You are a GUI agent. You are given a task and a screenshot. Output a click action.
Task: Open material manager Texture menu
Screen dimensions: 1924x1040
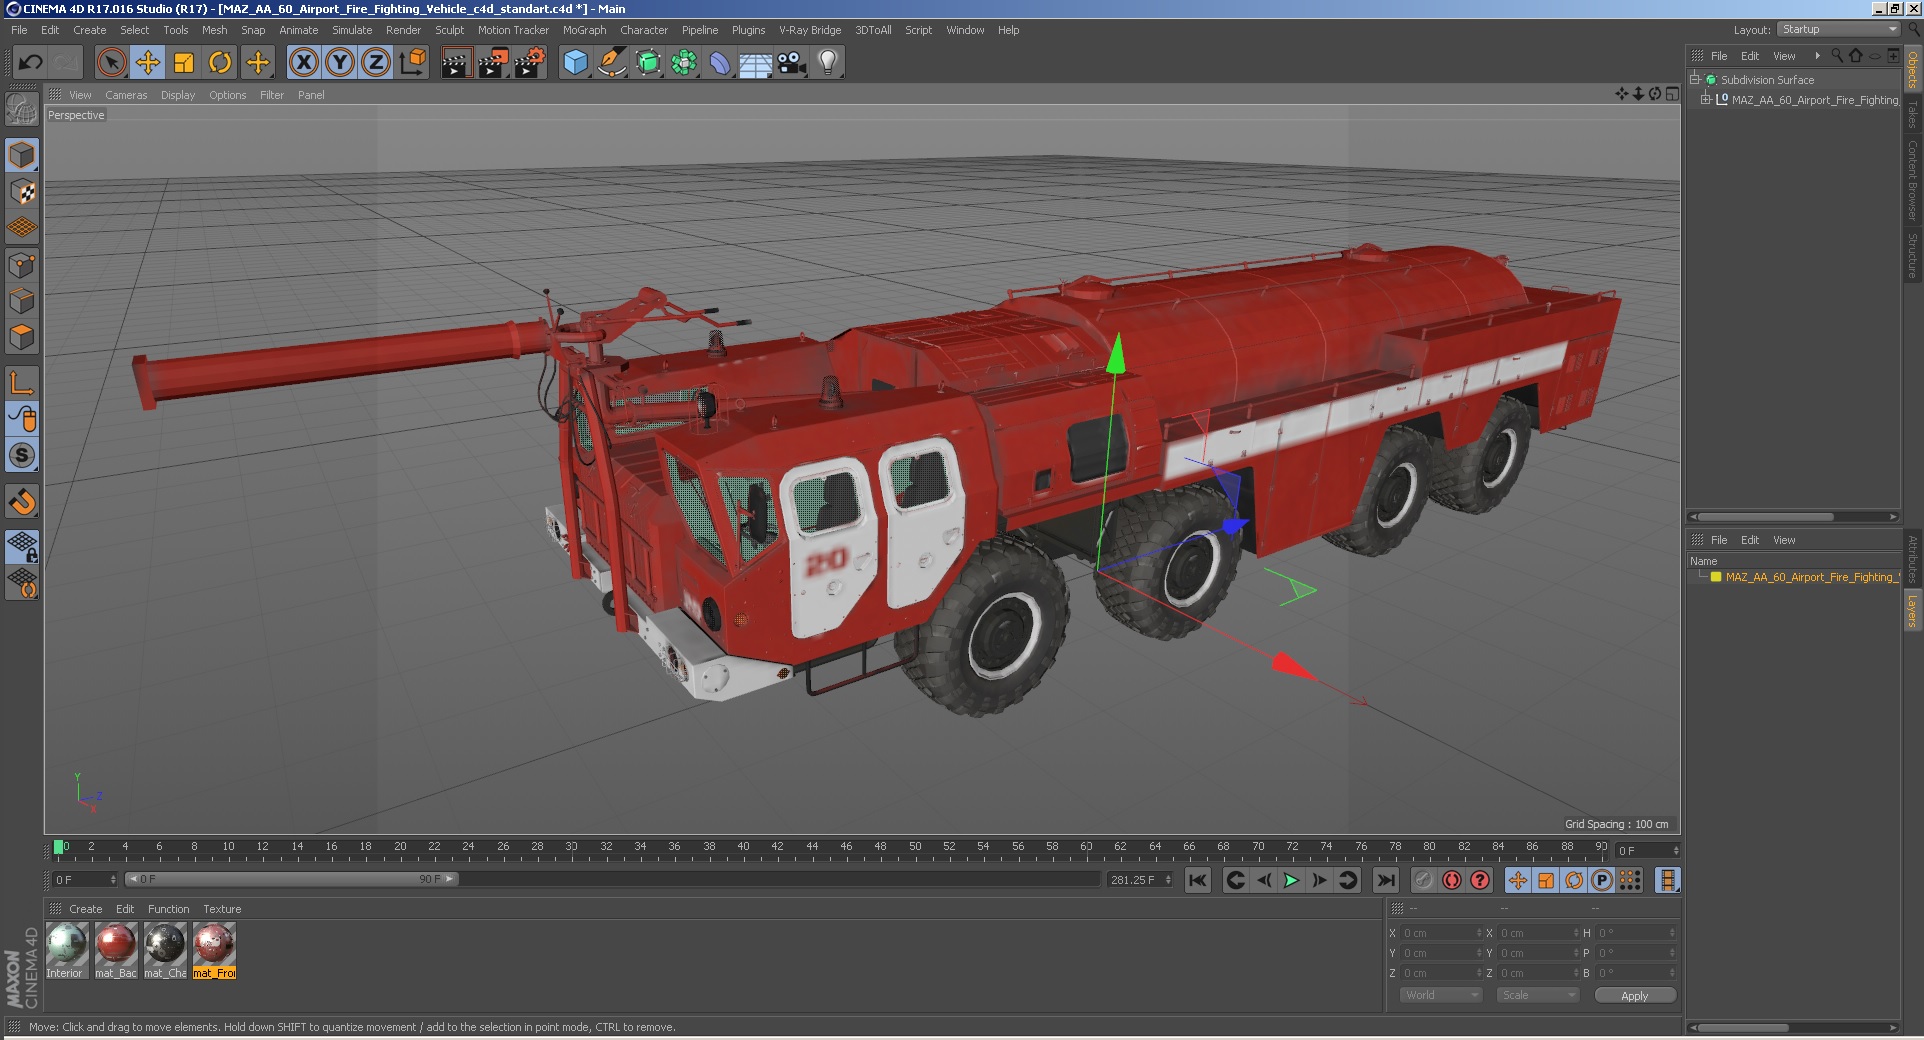(222, 909)
